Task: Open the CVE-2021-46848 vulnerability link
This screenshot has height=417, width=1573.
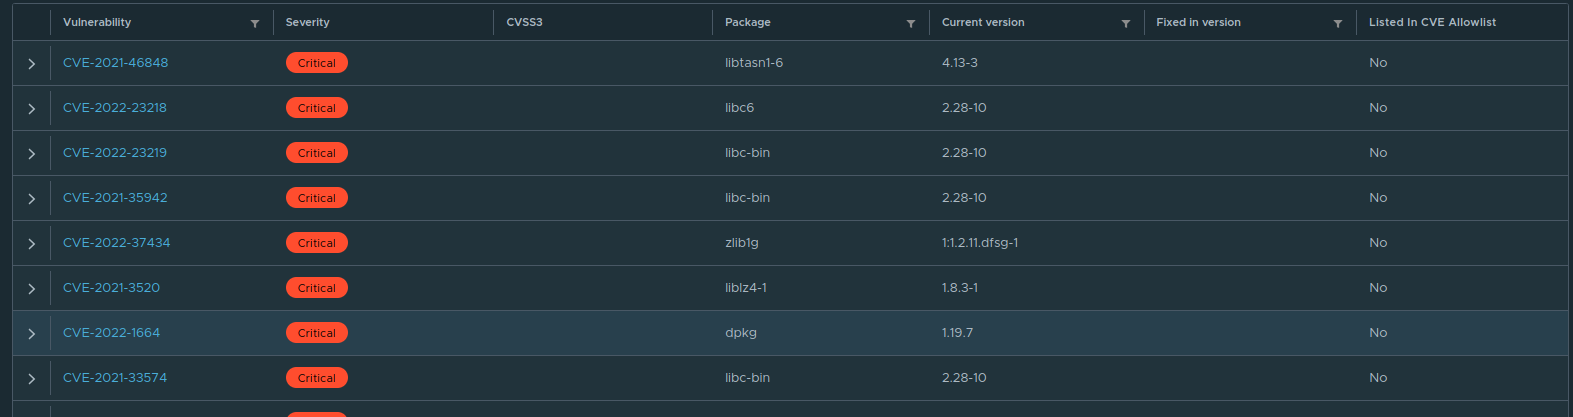Action: [x=115, y=63]
